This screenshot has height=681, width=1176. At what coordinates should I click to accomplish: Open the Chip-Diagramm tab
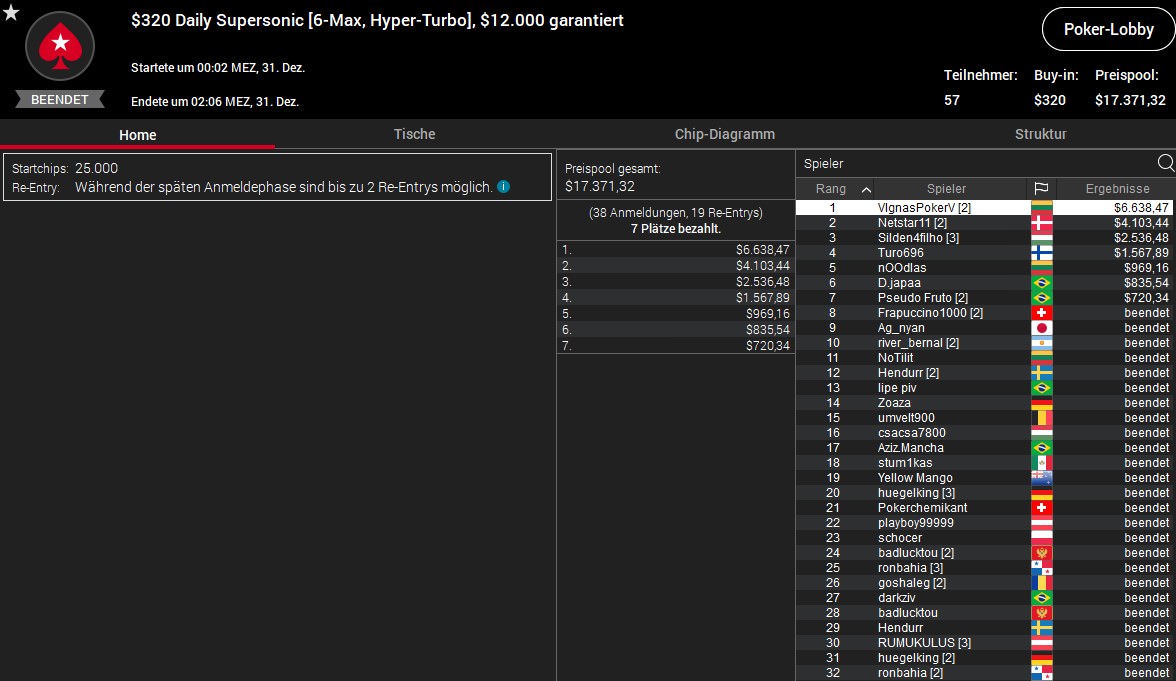[724, 134]
